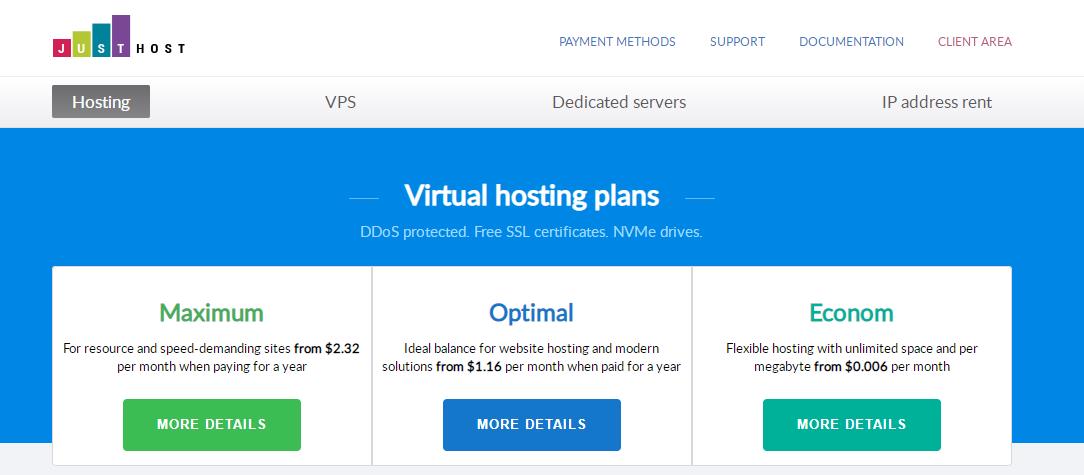Go to IP address rent tab
The width and height of the screenshot is (1084, 475).
point(936,102)
